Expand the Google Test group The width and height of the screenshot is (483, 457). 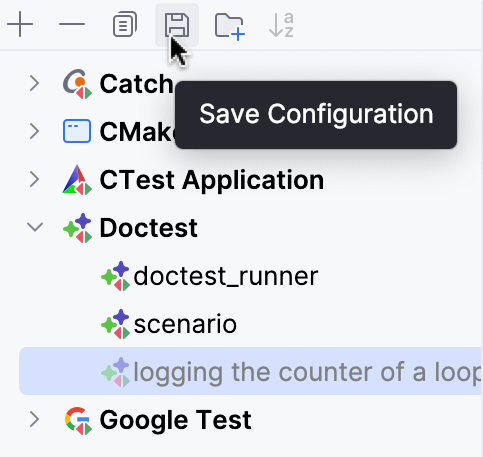pos(35,419)
